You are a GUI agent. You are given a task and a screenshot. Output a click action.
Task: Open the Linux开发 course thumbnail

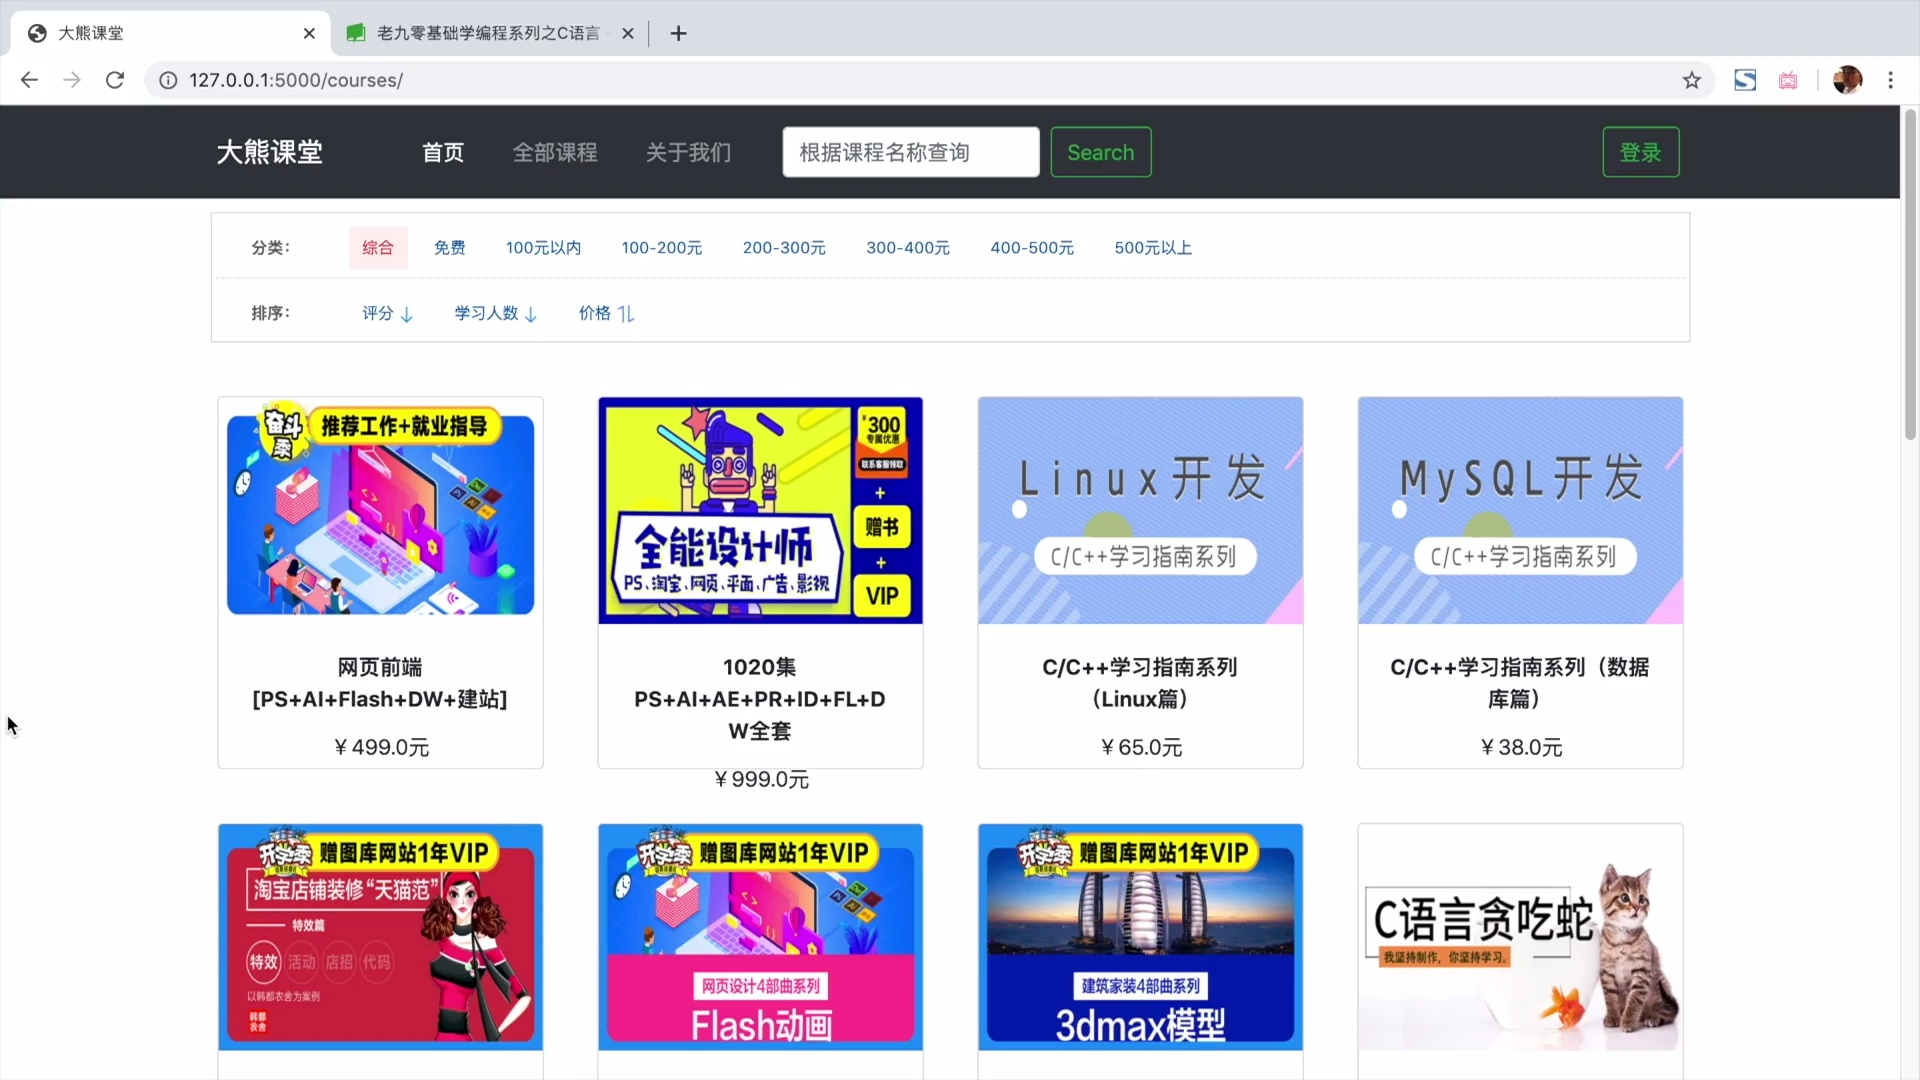pos(1140,510)
